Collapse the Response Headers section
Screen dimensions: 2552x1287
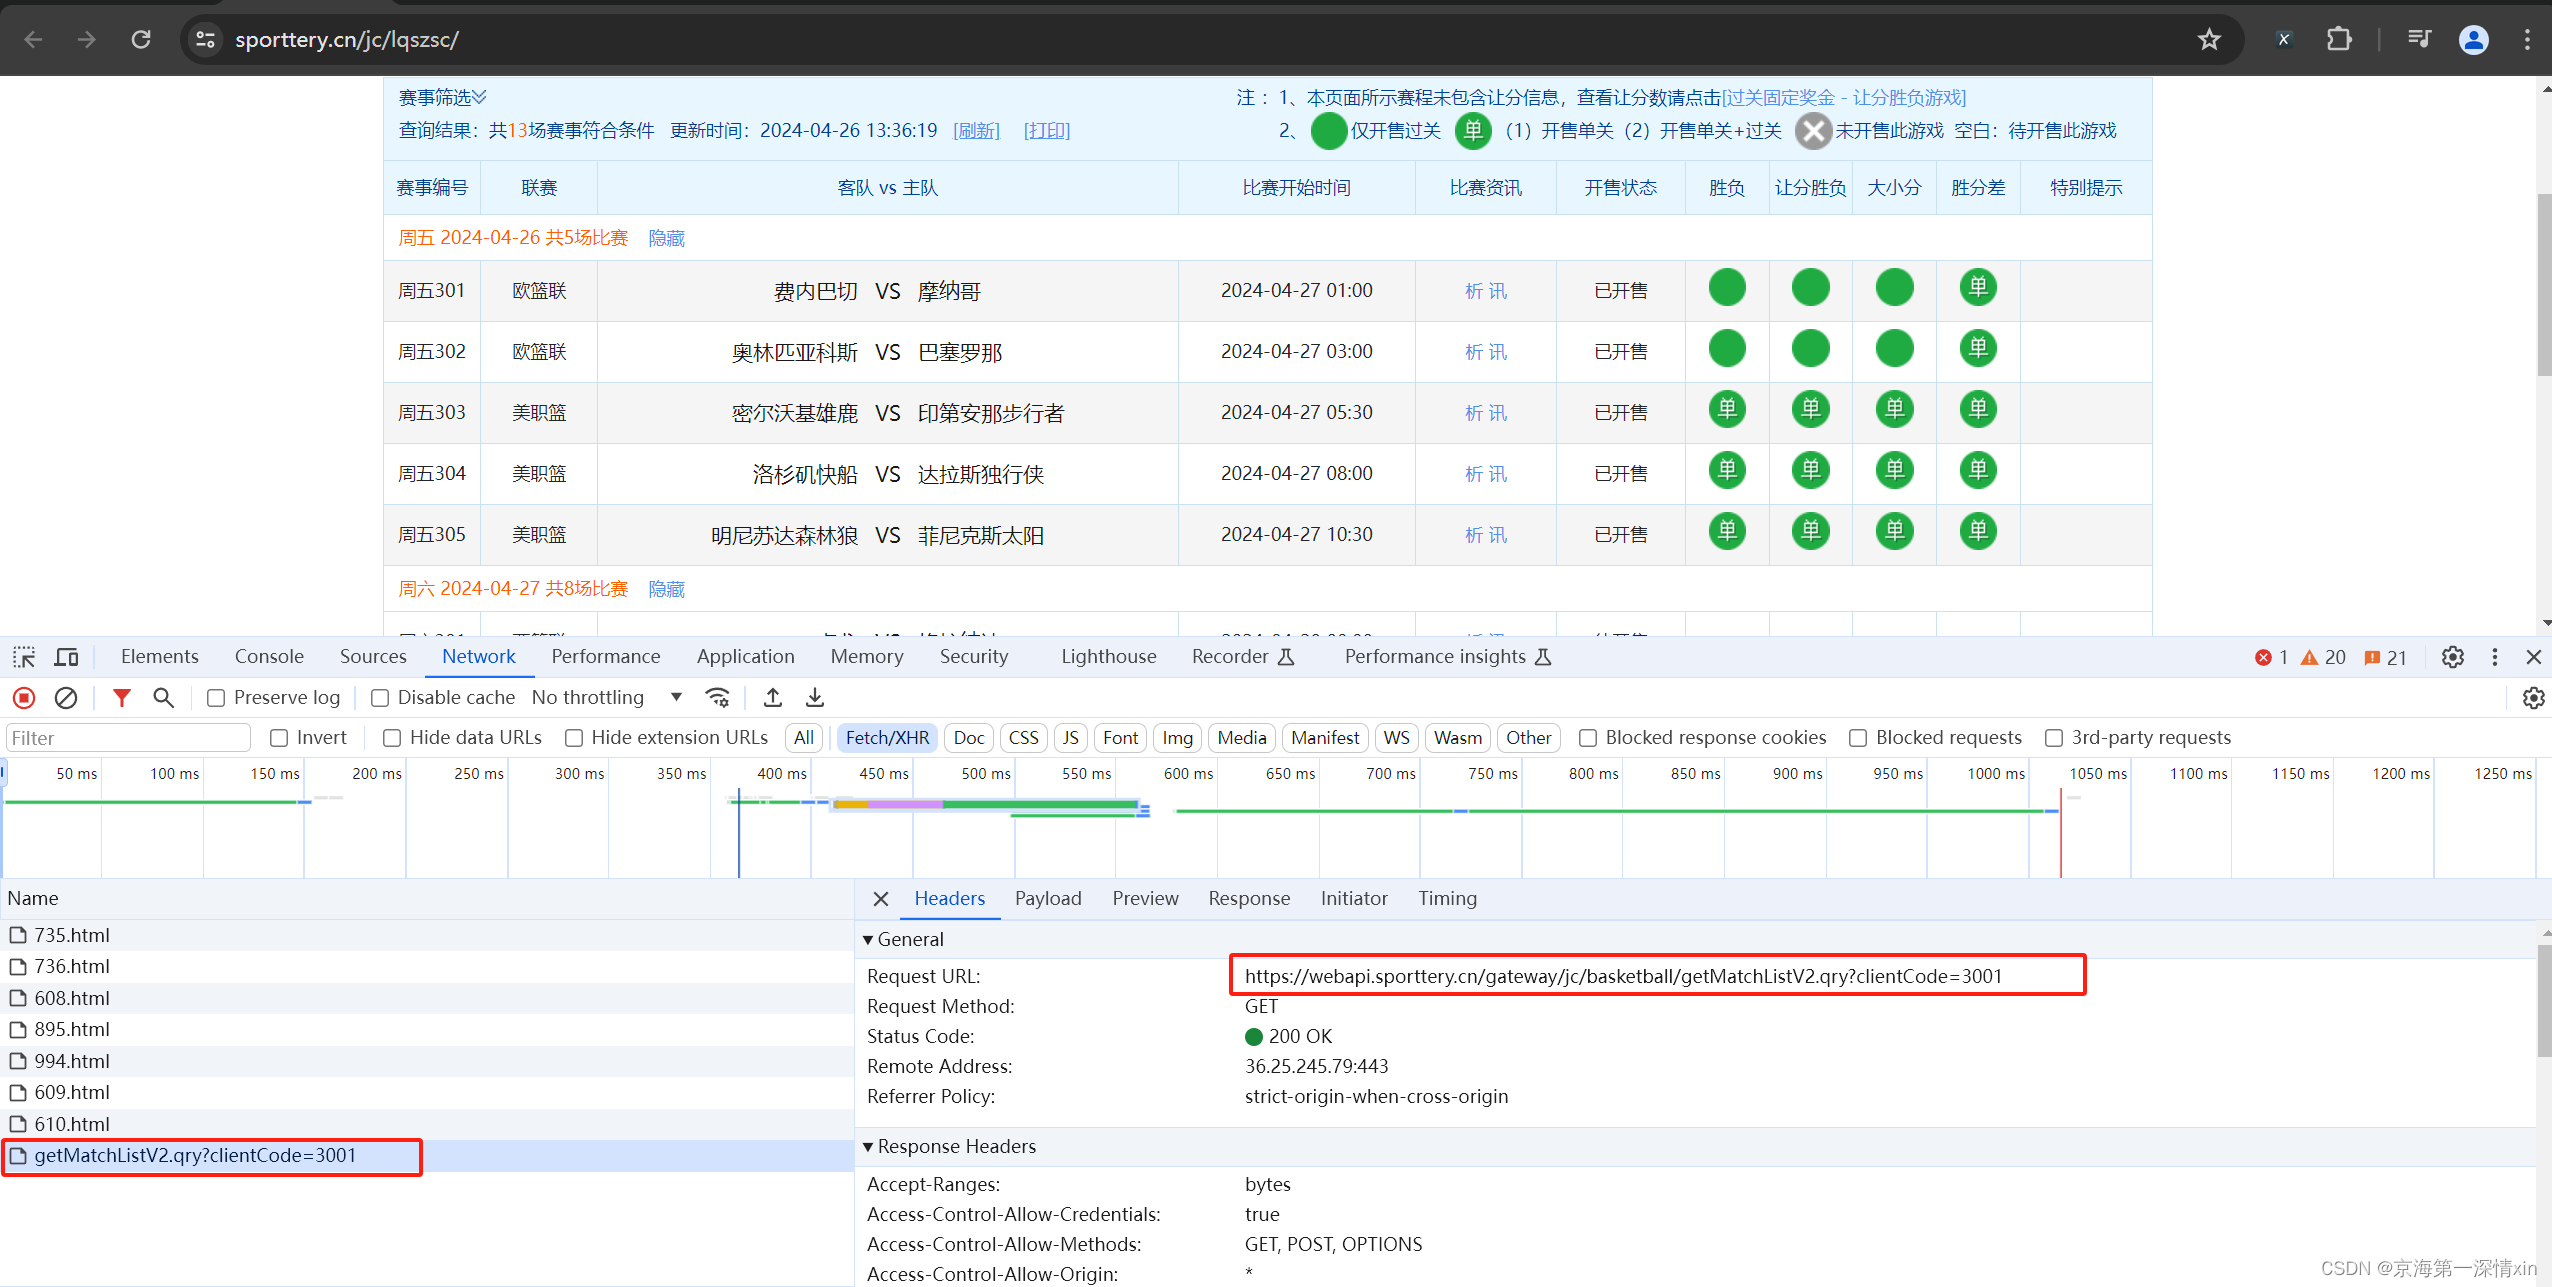pyautogui.click(x=869, y=1147)
